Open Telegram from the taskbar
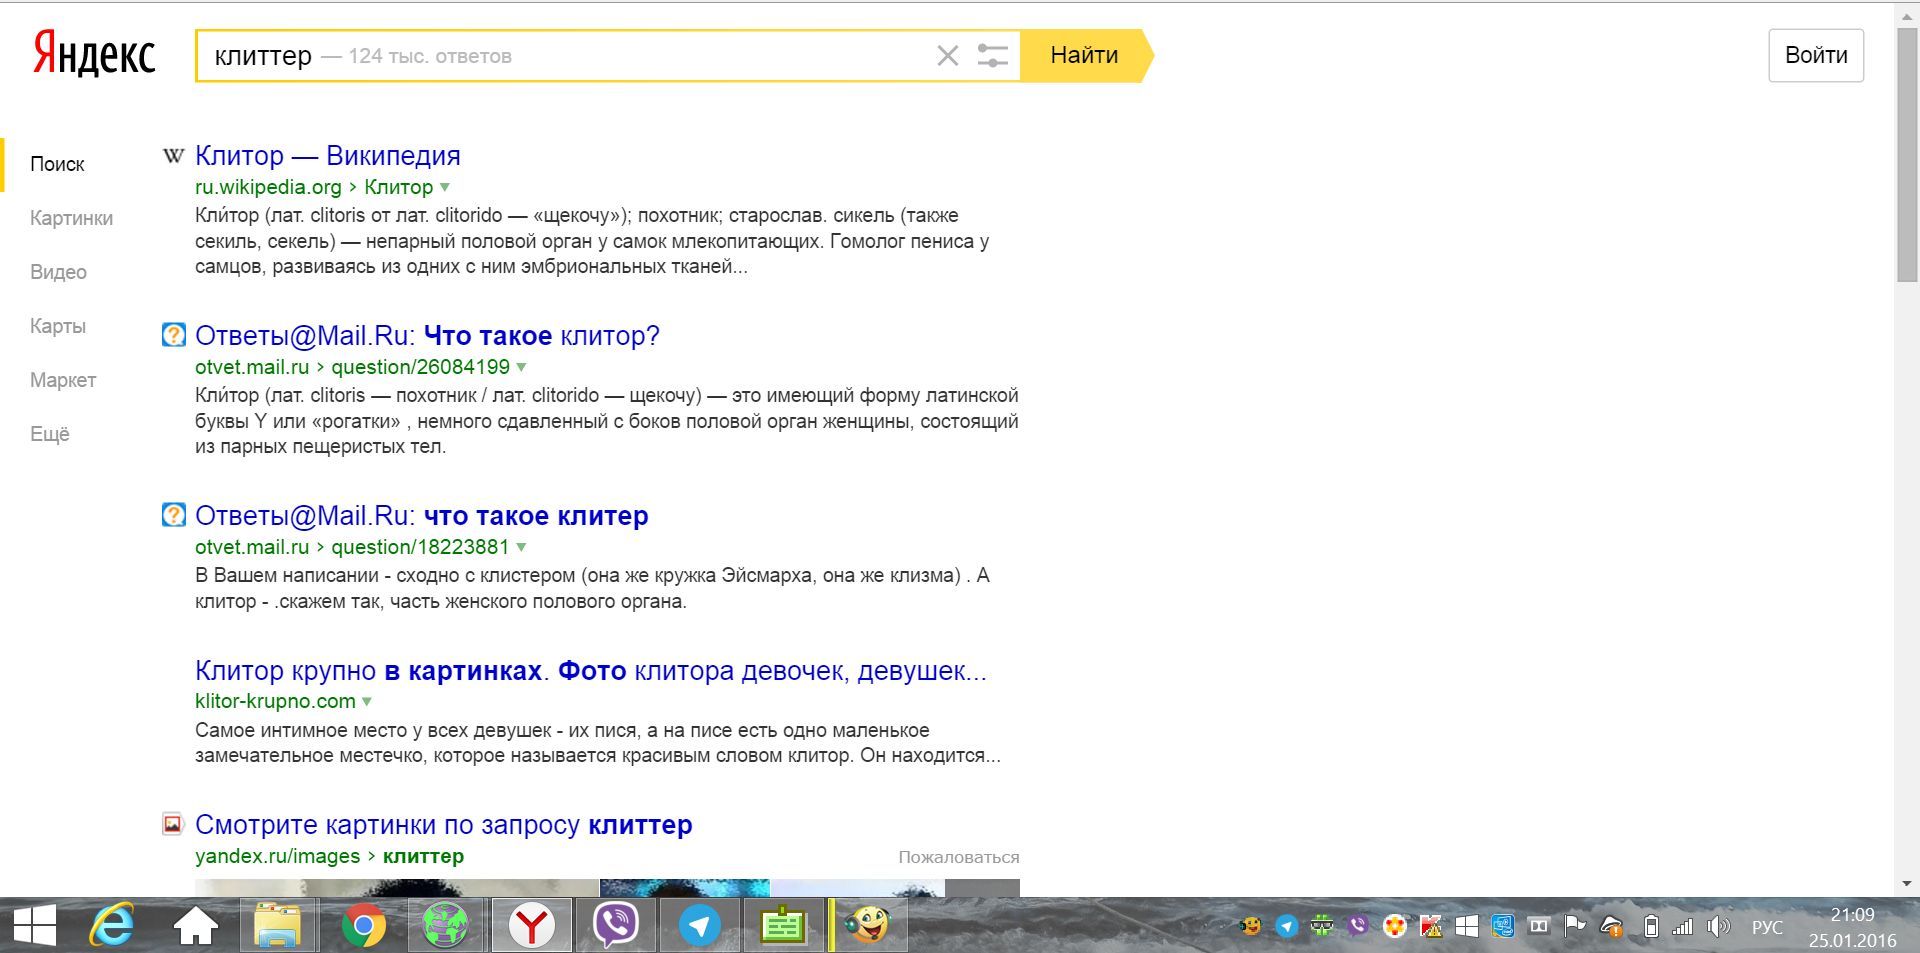 pos(699,926)
